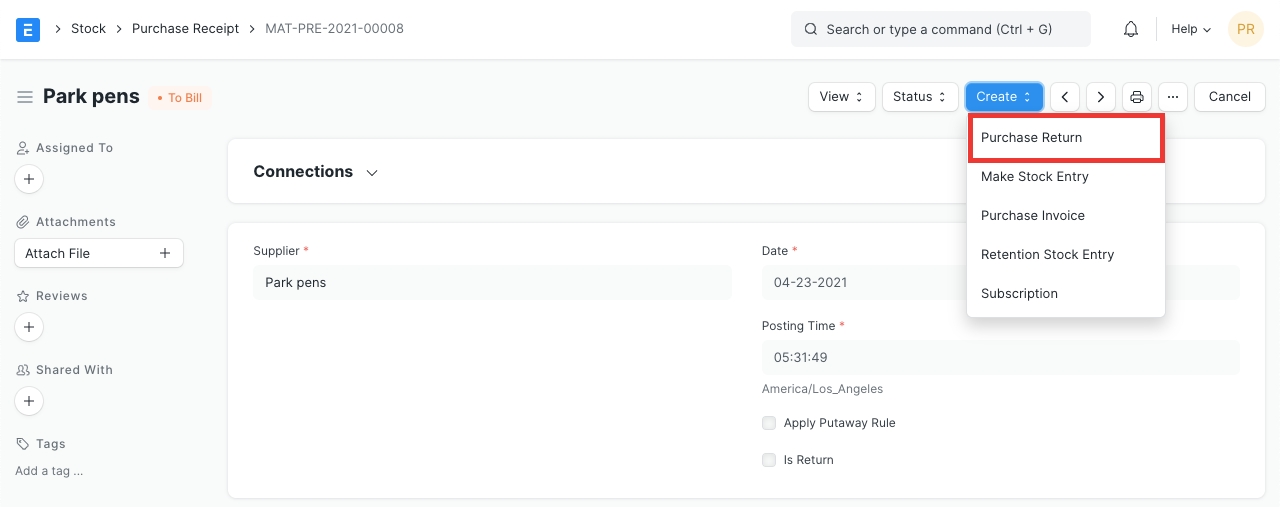This screenshot has height=507, width=1280.
Task: Enable the Apply Putaway Rule checkbox
Action: pos(769,423)
